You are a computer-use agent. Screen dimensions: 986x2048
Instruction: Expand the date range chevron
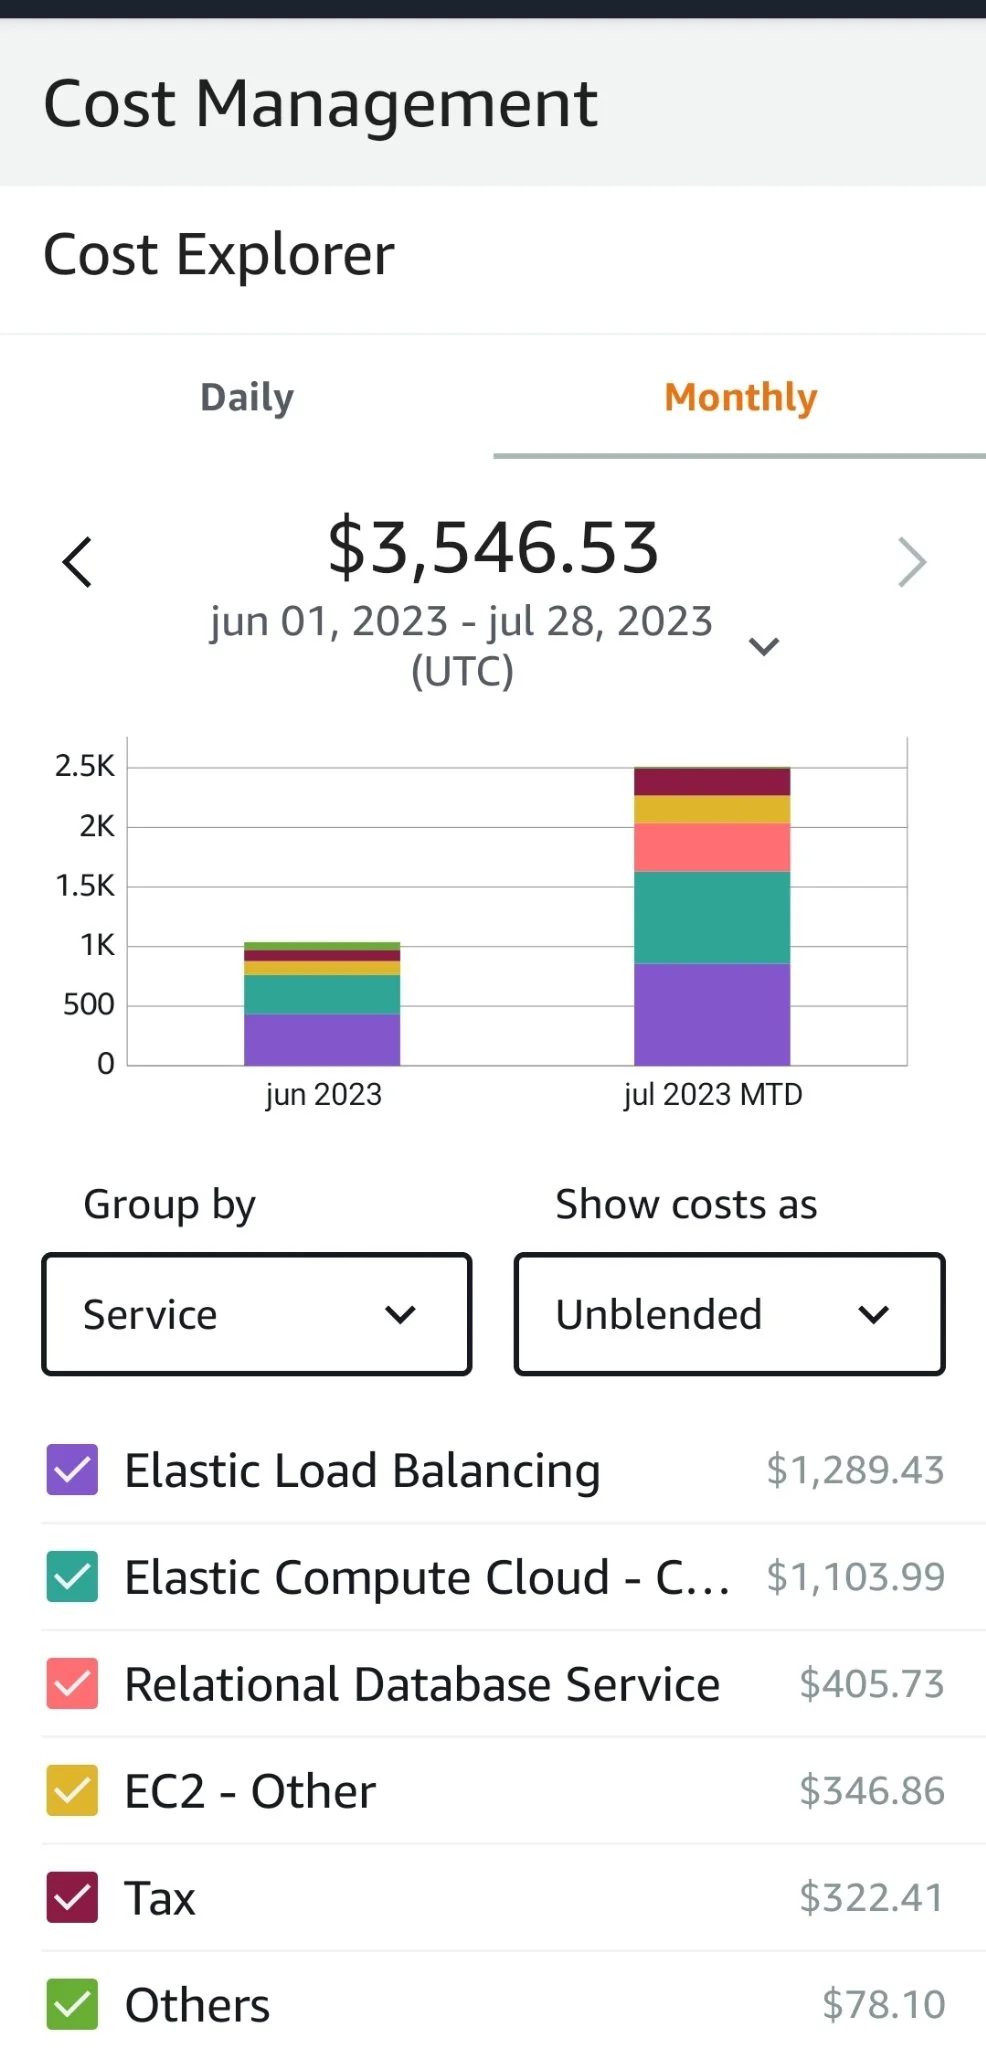pos(764,646)
